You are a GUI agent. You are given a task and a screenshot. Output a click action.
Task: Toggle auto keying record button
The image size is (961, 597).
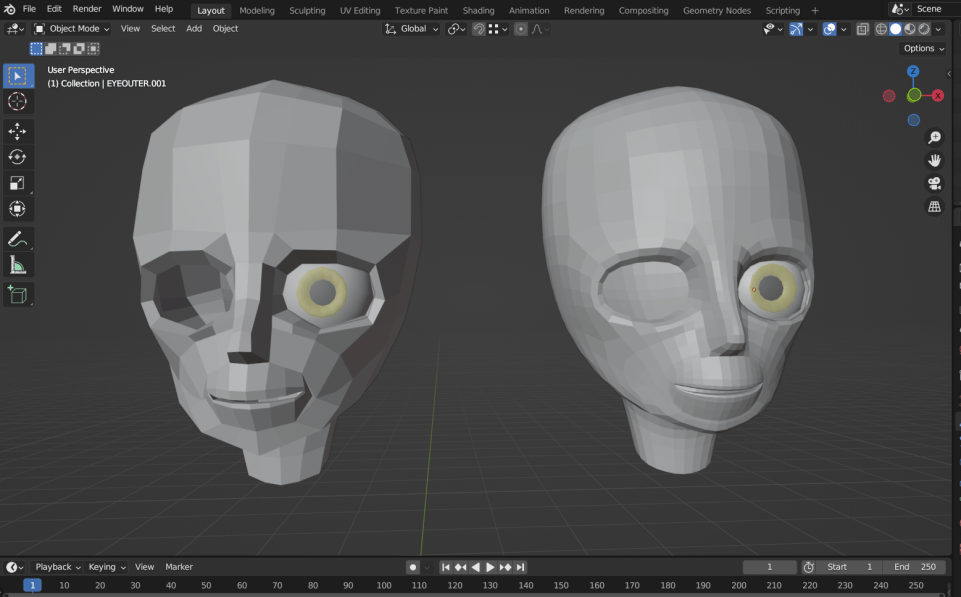click(x=412, y=567)
